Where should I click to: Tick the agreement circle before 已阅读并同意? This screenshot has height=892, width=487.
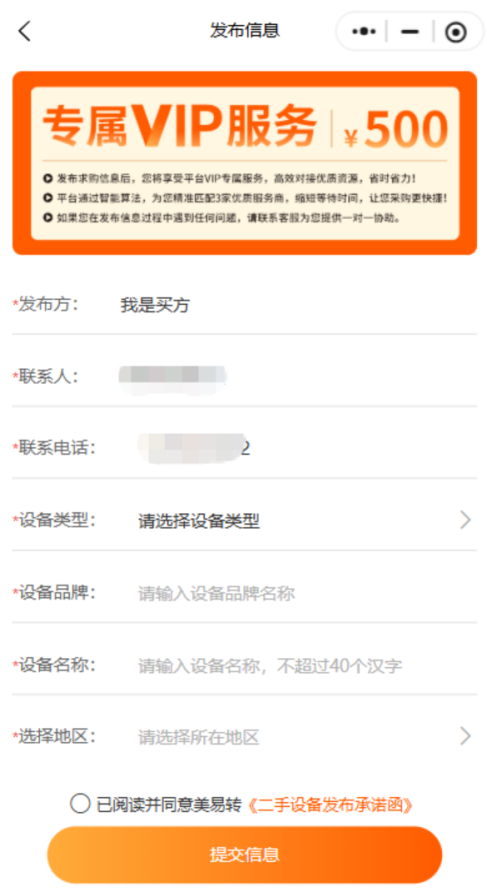80,804
